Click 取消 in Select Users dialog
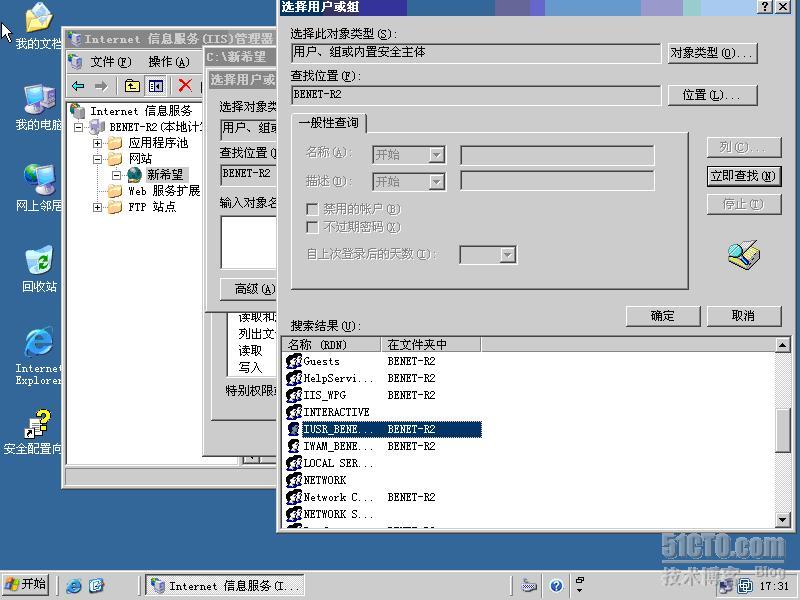This screenshot has height=600, width=800. click(x=744, y=316)
